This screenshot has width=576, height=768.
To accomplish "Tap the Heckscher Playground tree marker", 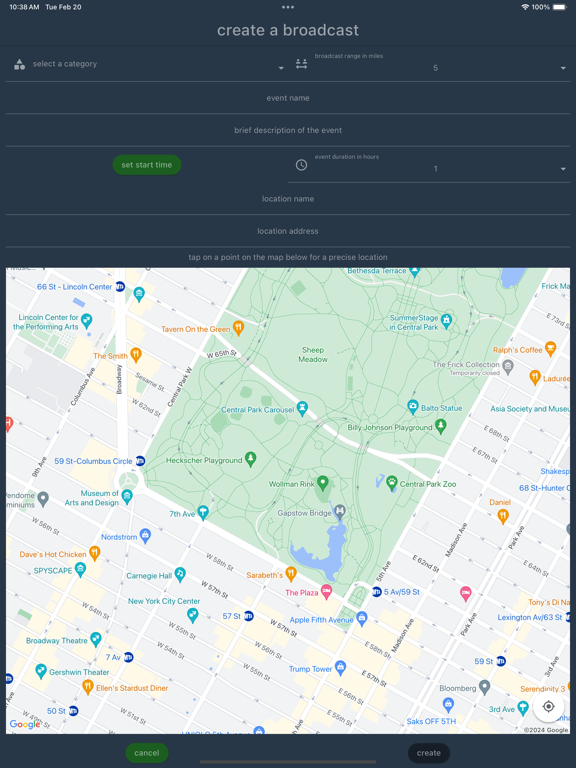I will [x=251, y=459].
